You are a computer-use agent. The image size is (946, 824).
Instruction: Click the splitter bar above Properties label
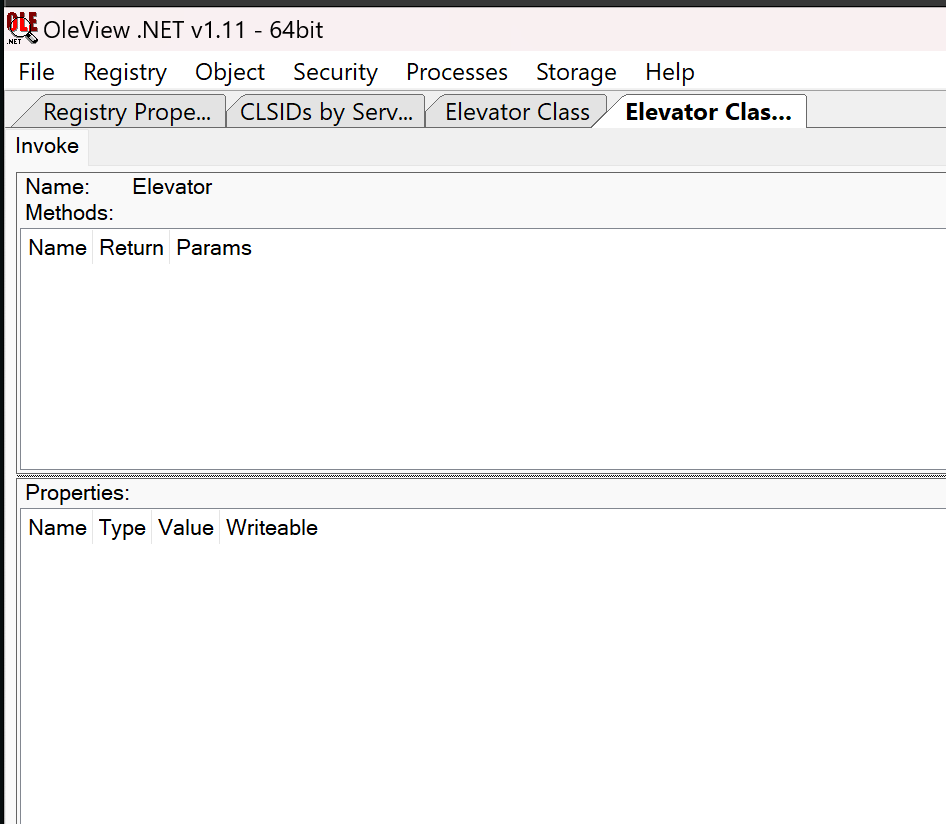[480, 475]
